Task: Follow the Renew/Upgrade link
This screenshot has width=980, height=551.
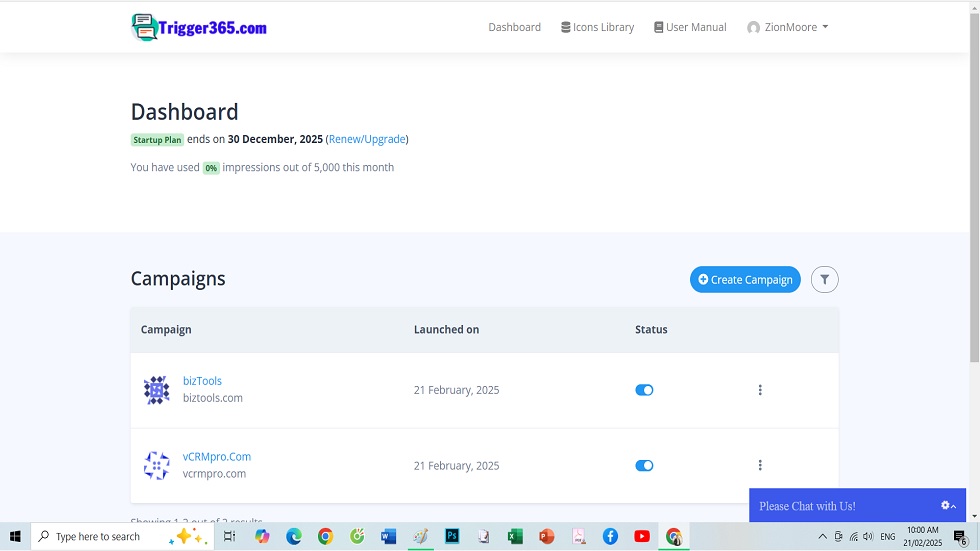Action: click(367, 139)
